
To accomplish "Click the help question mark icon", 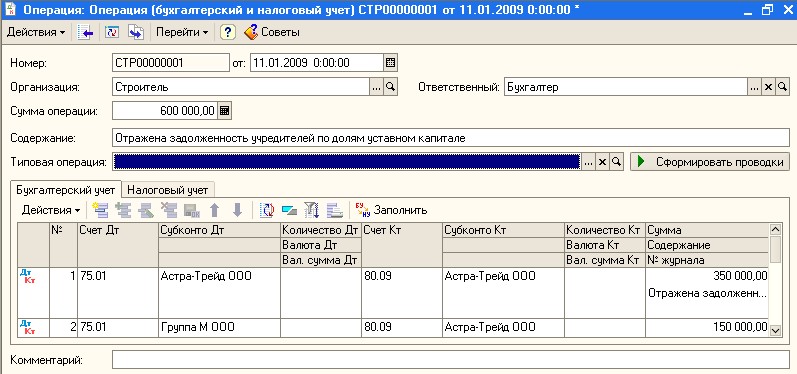I will 227,33.
